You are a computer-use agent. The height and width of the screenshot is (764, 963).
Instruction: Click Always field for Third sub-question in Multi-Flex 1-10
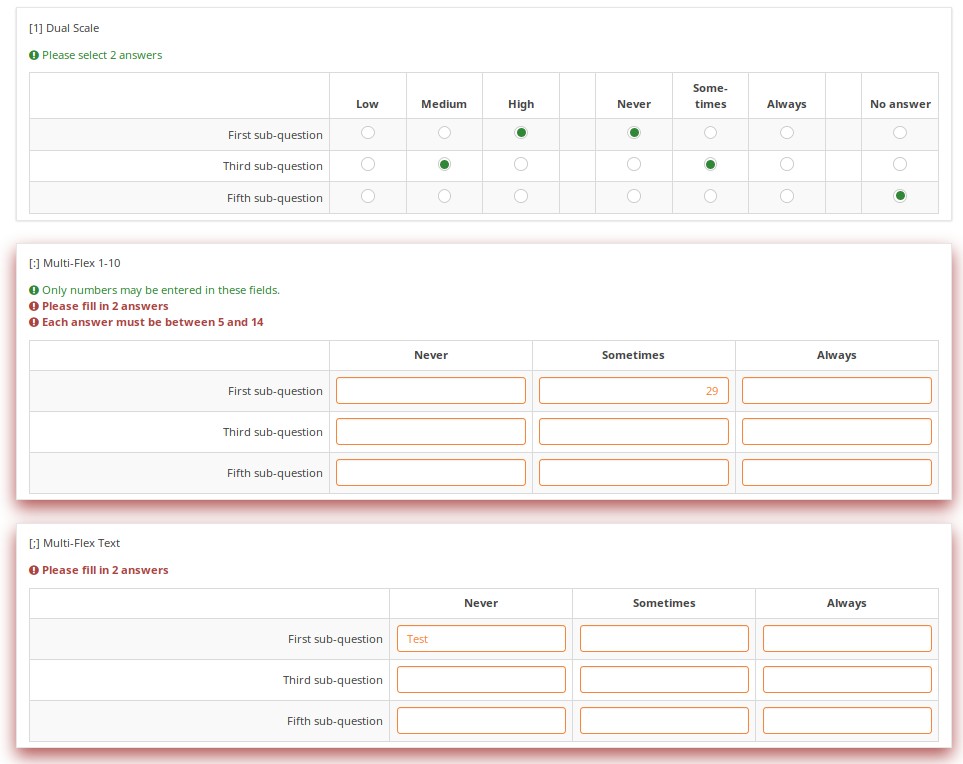(x=837, y=431)
